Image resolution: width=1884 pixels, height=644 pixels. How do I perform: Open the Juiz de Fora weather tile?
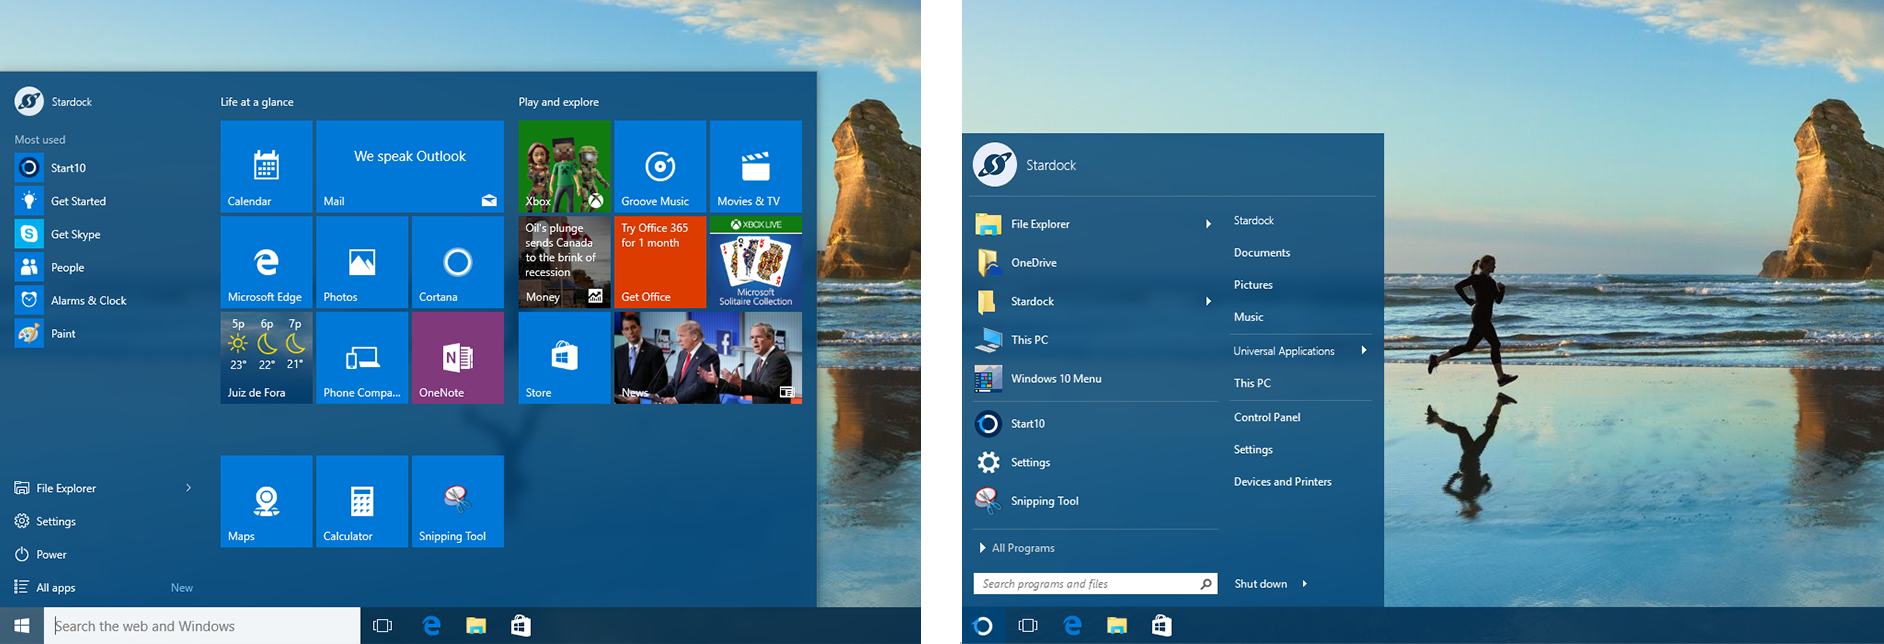pyautogui.click(x=266, y=358)
